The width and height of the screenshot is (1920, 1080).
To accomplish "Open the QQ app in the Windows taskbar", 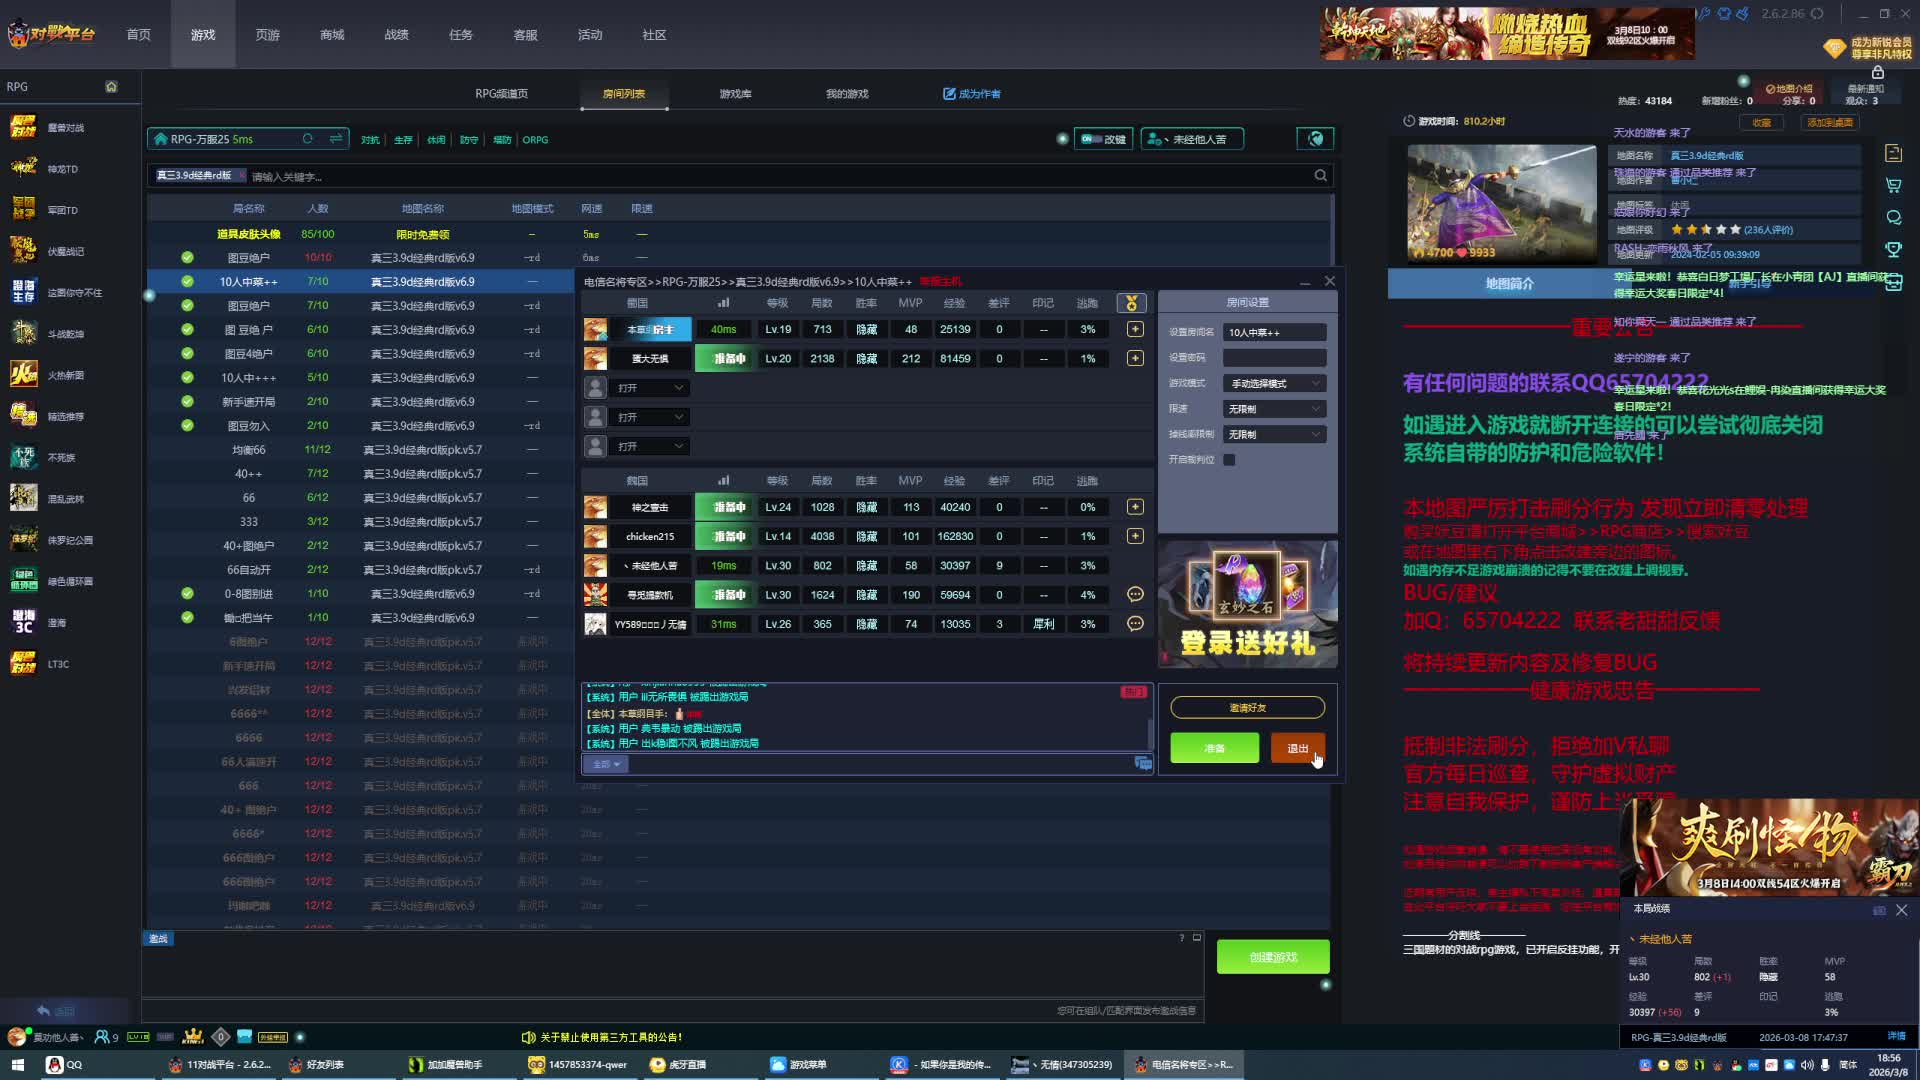I will [64, 1065].
